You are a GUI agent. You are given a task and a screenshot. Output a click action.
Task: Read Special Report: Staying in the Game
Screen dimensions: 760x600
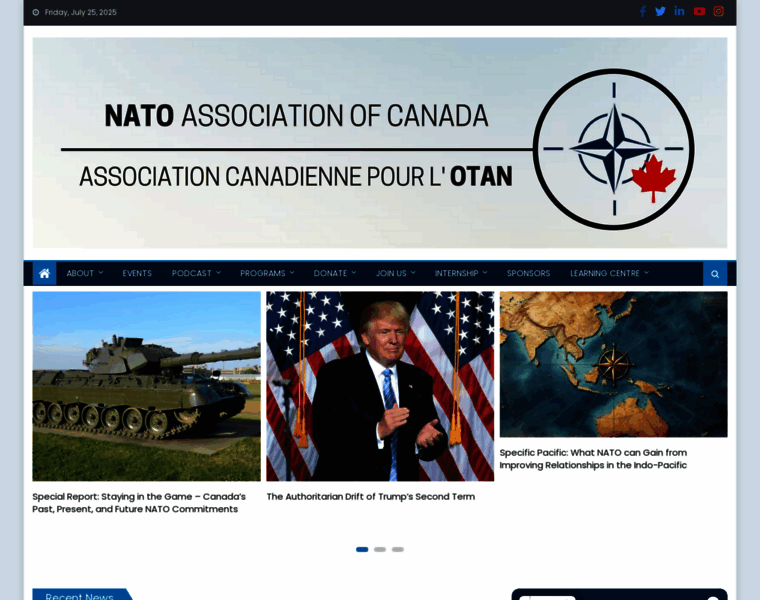pos(139,503)
